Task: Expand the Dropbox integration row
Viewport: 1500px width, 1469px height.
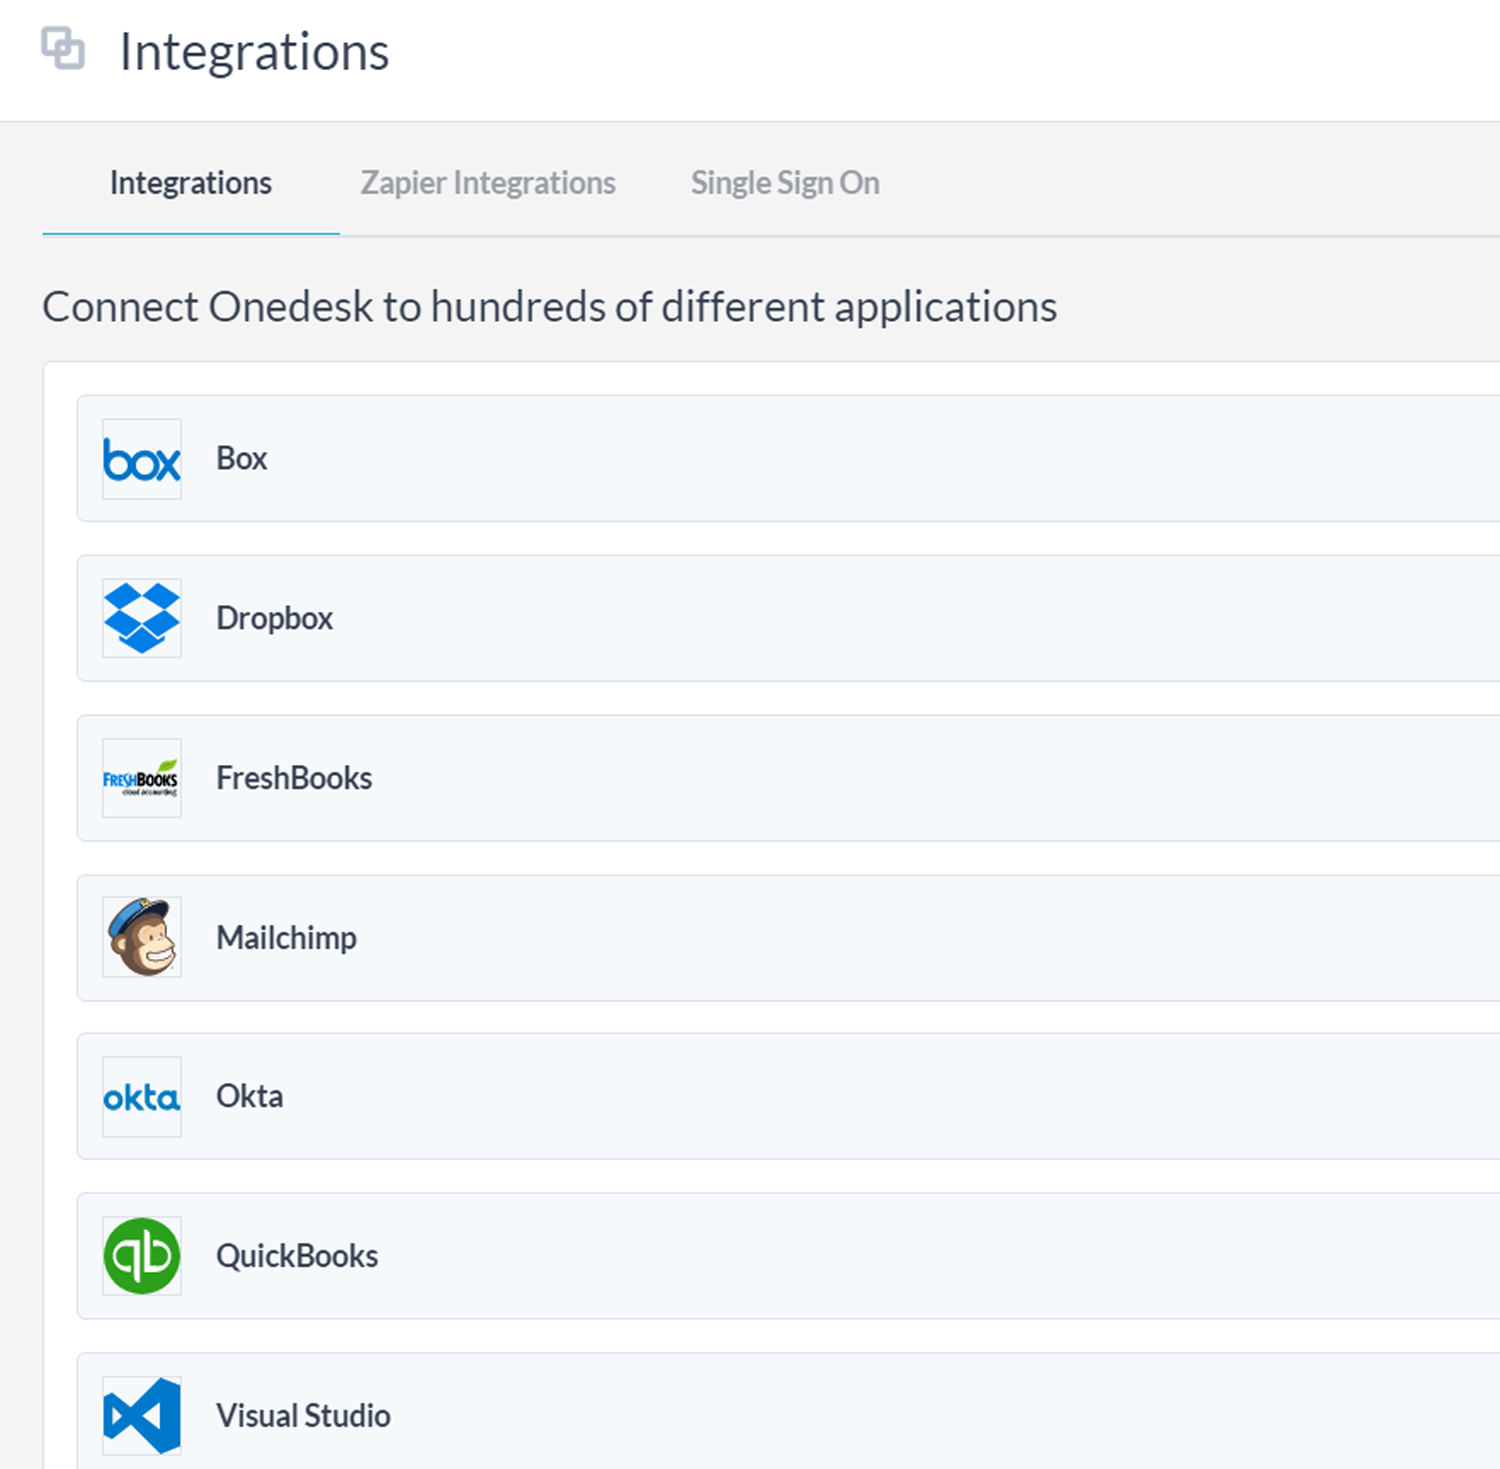Action: point(788,618)
